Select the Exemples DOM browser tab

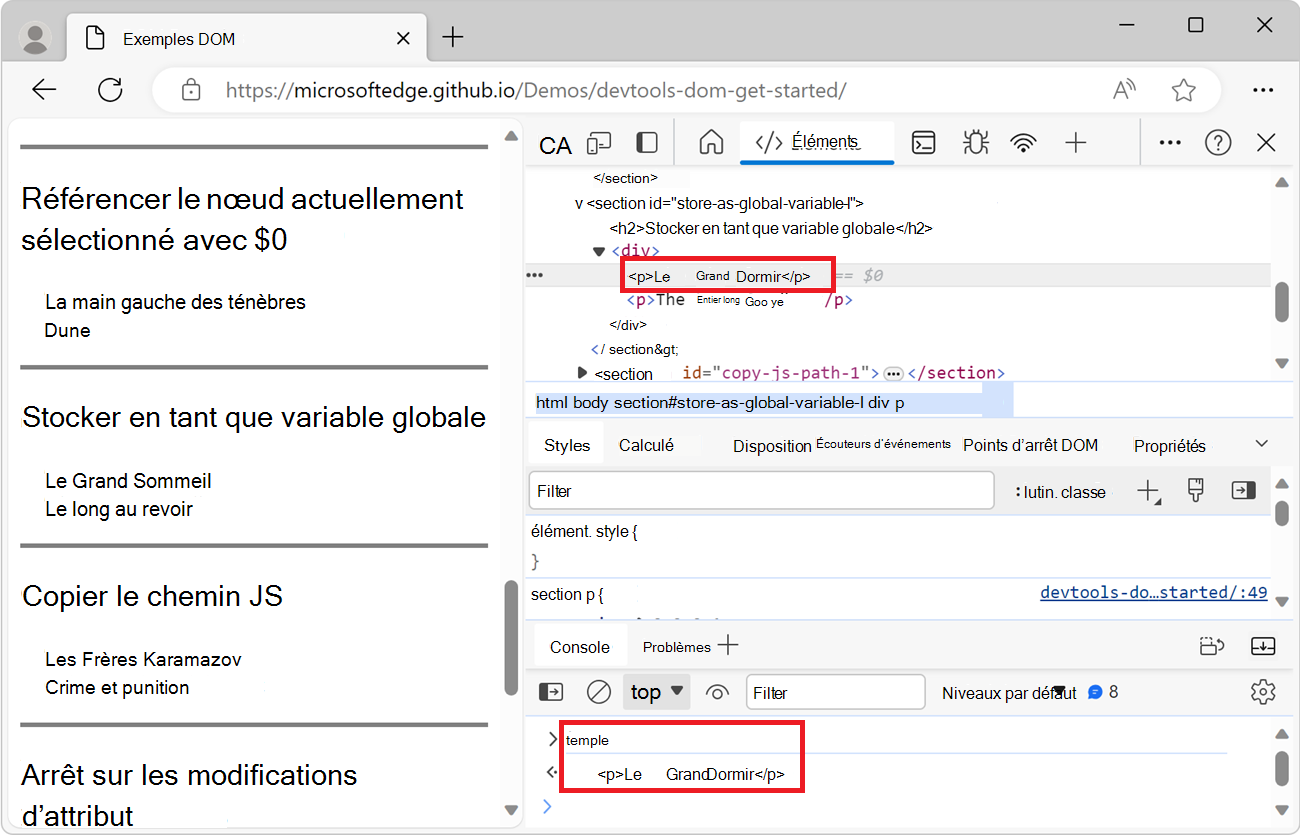[x=244, y=38]
